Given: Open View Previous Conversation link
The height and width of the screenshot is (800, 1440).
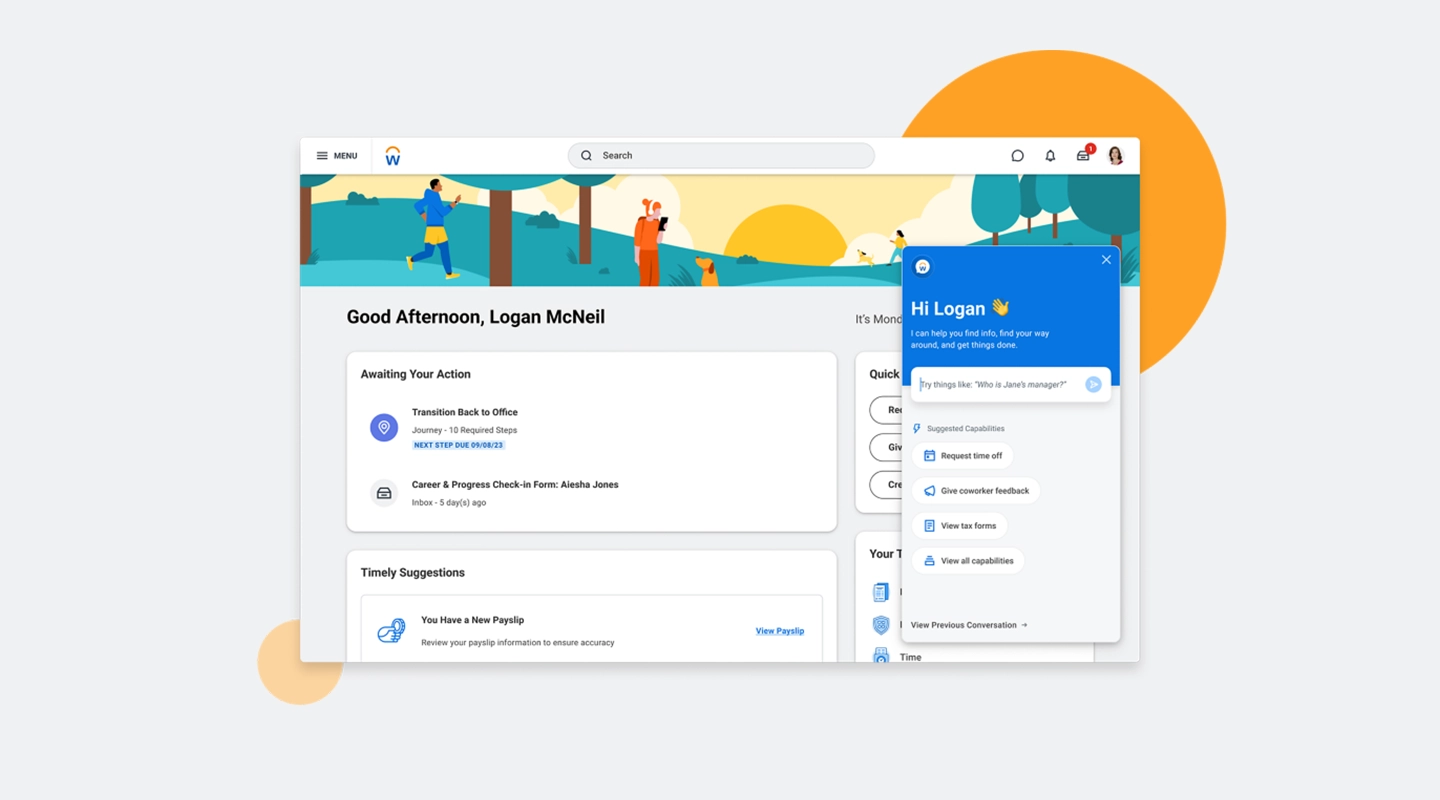Looking at the screenshot, I should [969, 625].
